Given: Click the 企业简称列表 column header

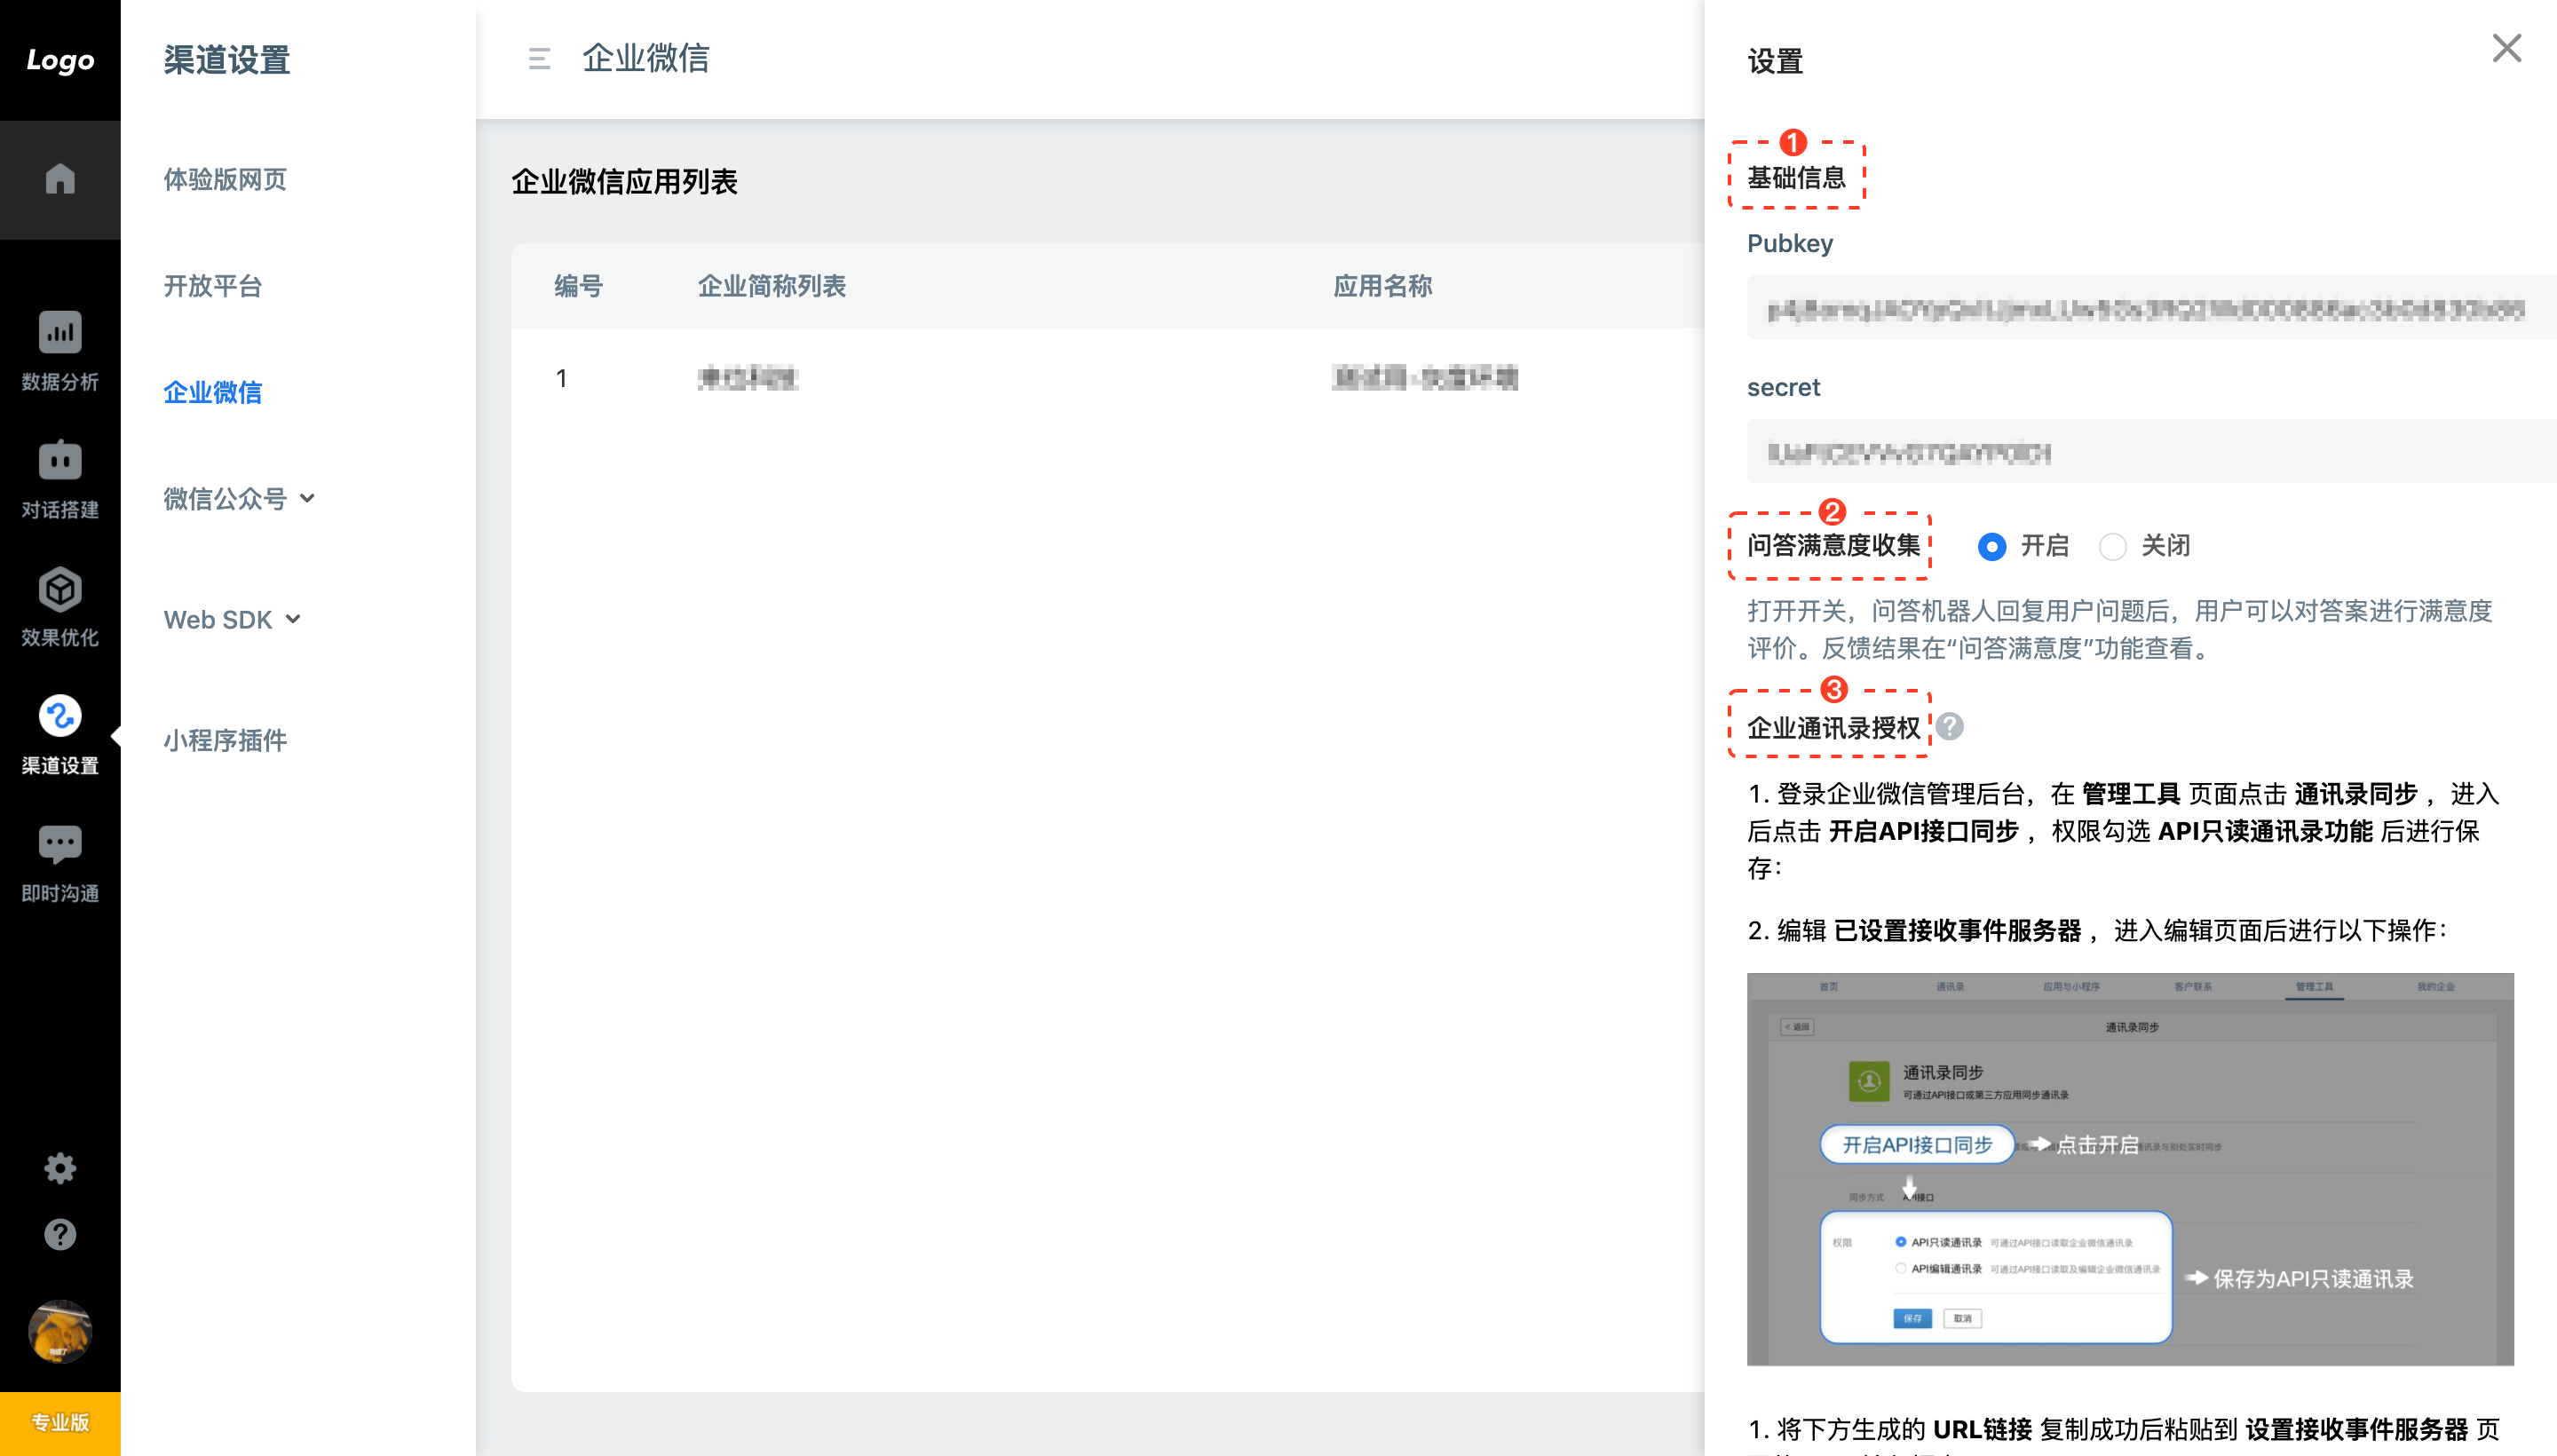Looking at the screenshot, I should [771, 286].
